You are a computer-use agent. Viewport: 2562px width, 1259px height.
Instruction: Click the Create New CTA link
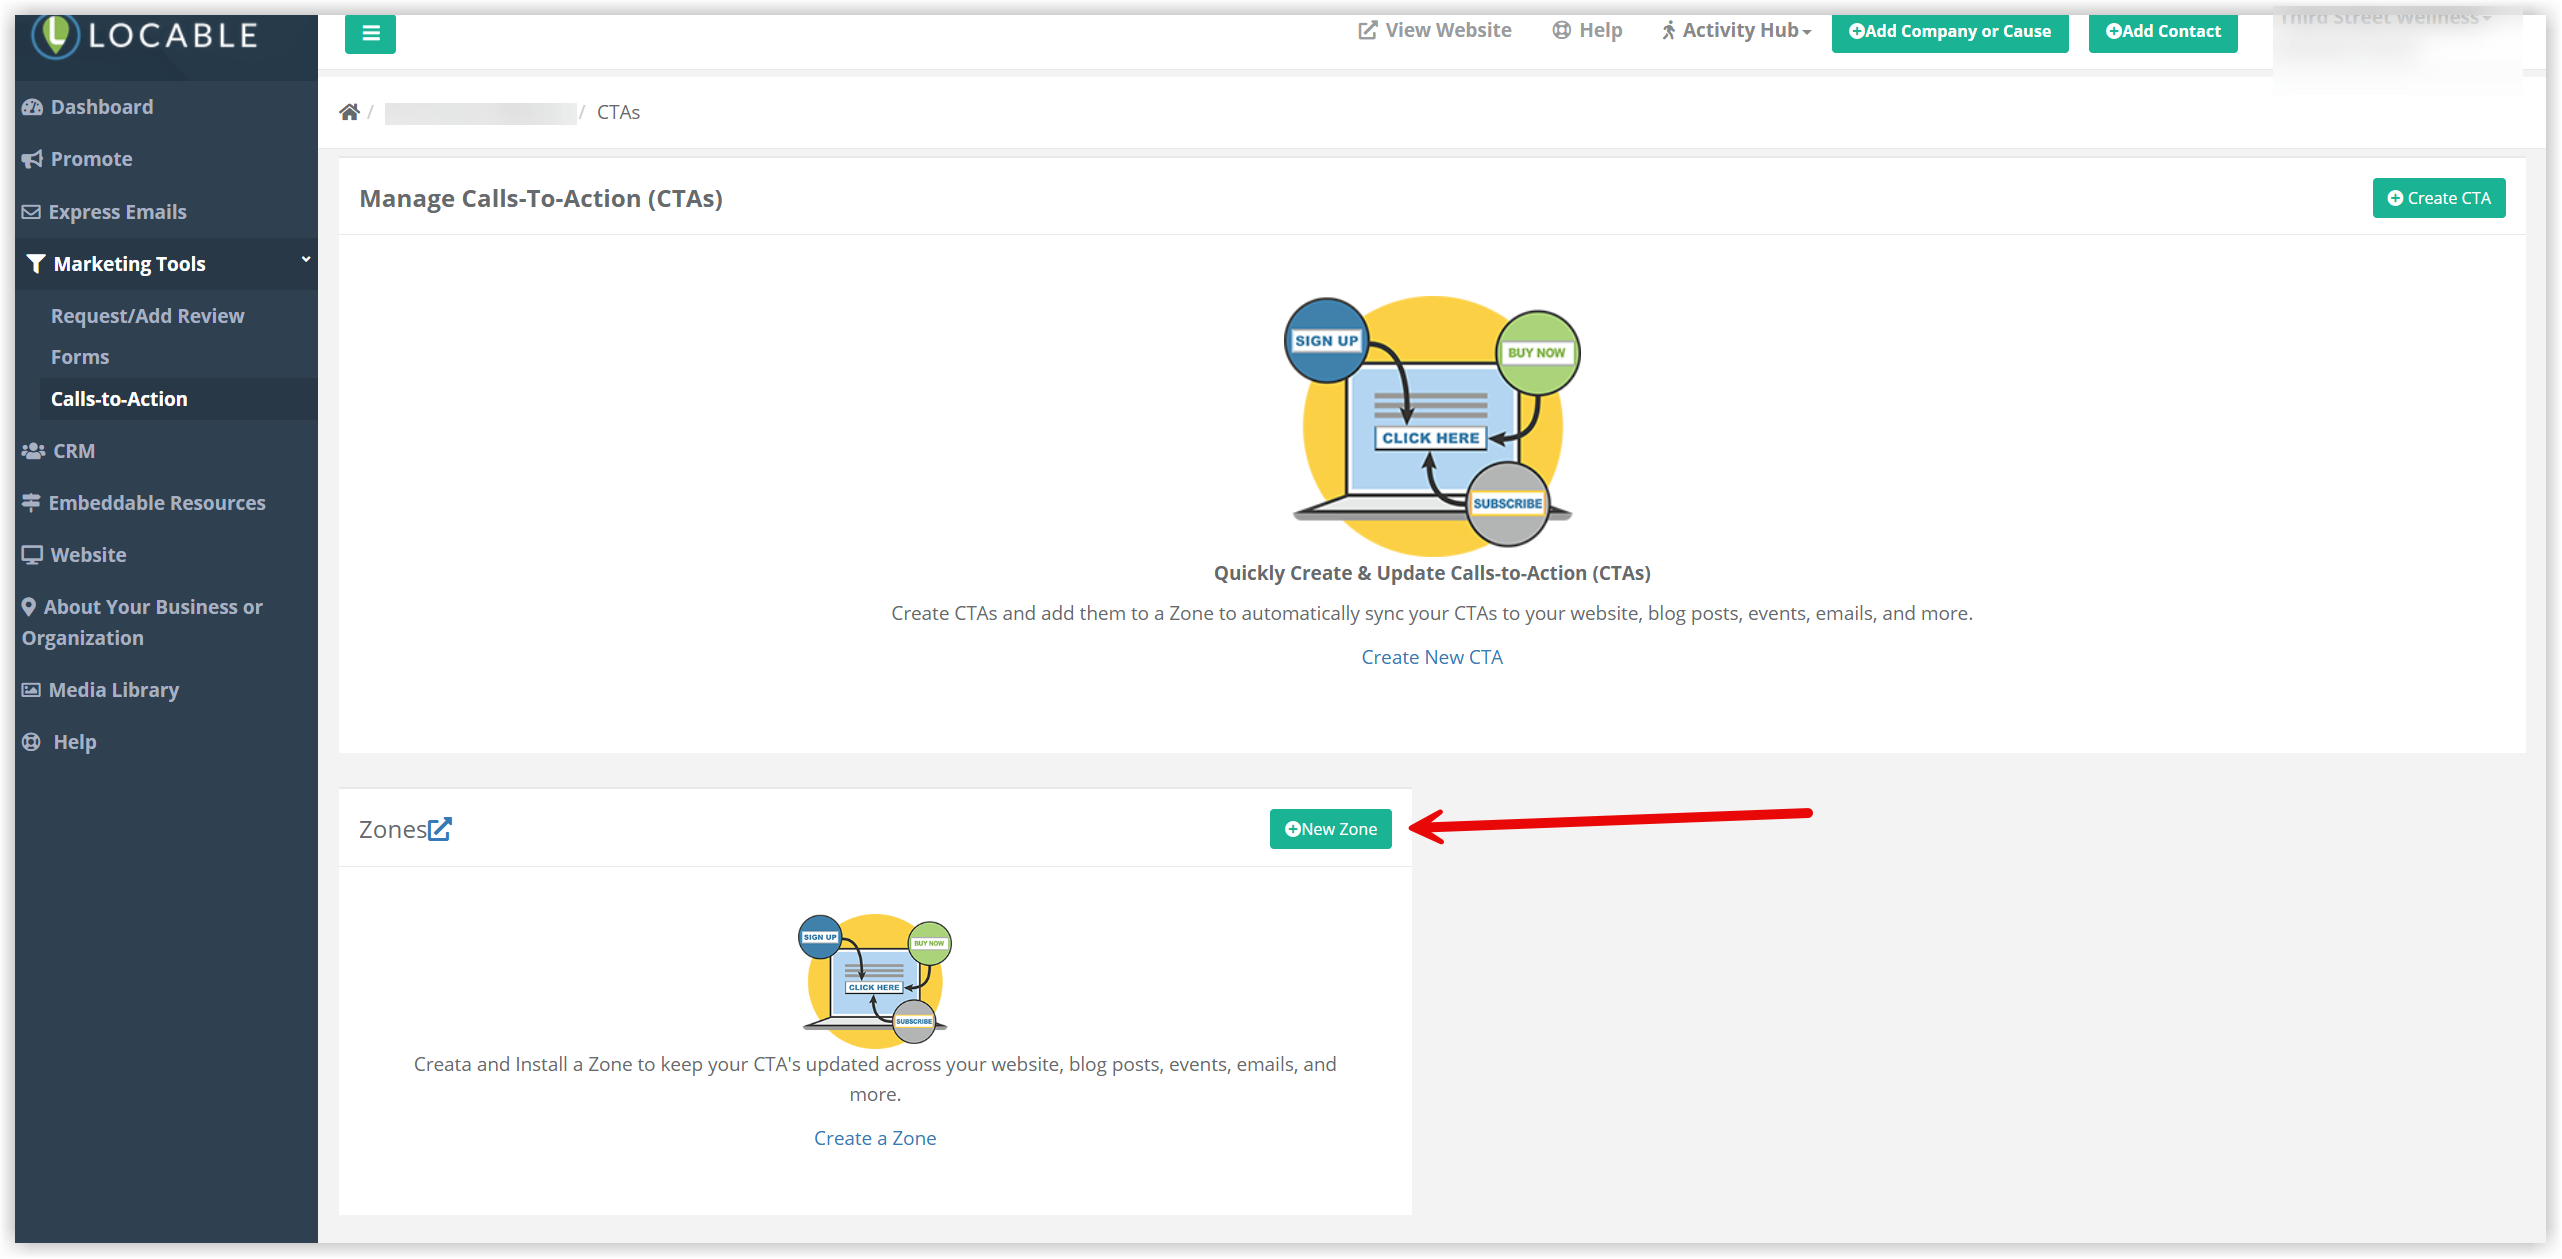click(x=1431, y=657)
